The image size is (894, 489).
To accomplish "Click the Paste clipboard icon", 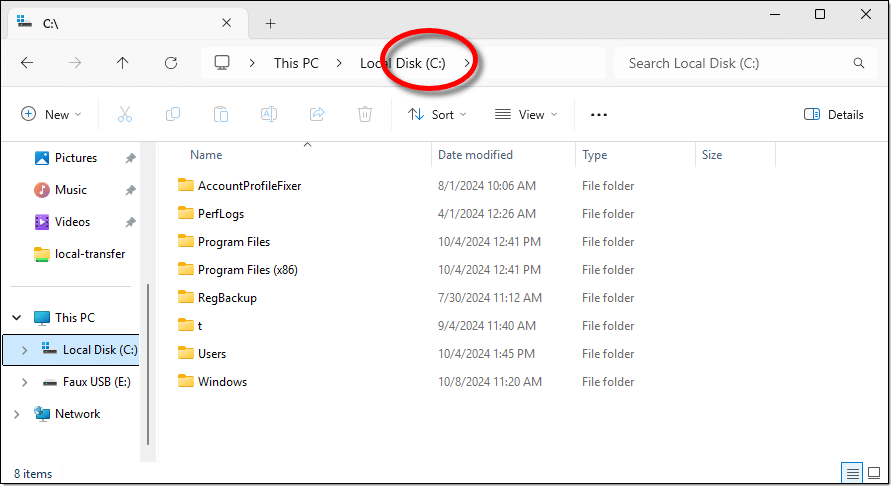I will point(221,115).
